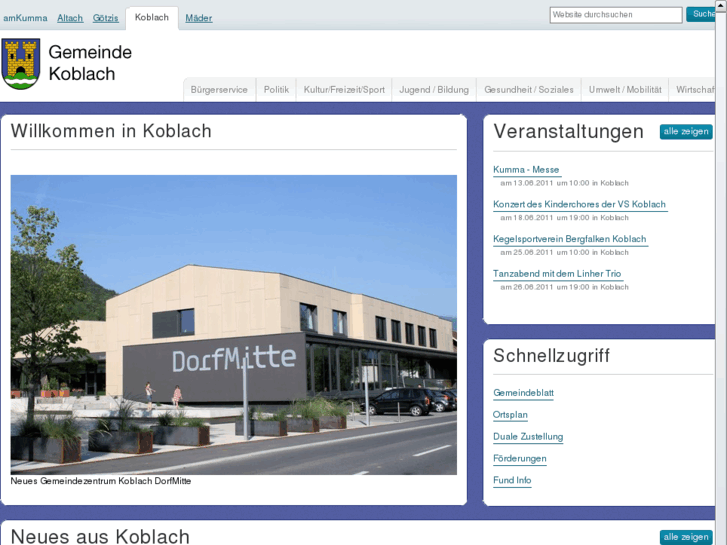Image resolution: width=727 pixels, height=545 pixels.
Task: Click the Suche search button
Action: (x=701, y=14)
